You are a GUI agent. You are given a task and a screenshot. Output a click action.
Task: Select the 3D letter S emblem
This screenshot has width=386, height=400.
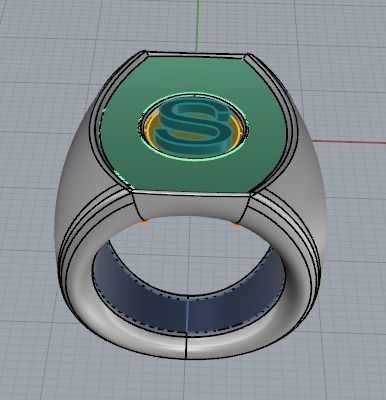click(194, 126)
